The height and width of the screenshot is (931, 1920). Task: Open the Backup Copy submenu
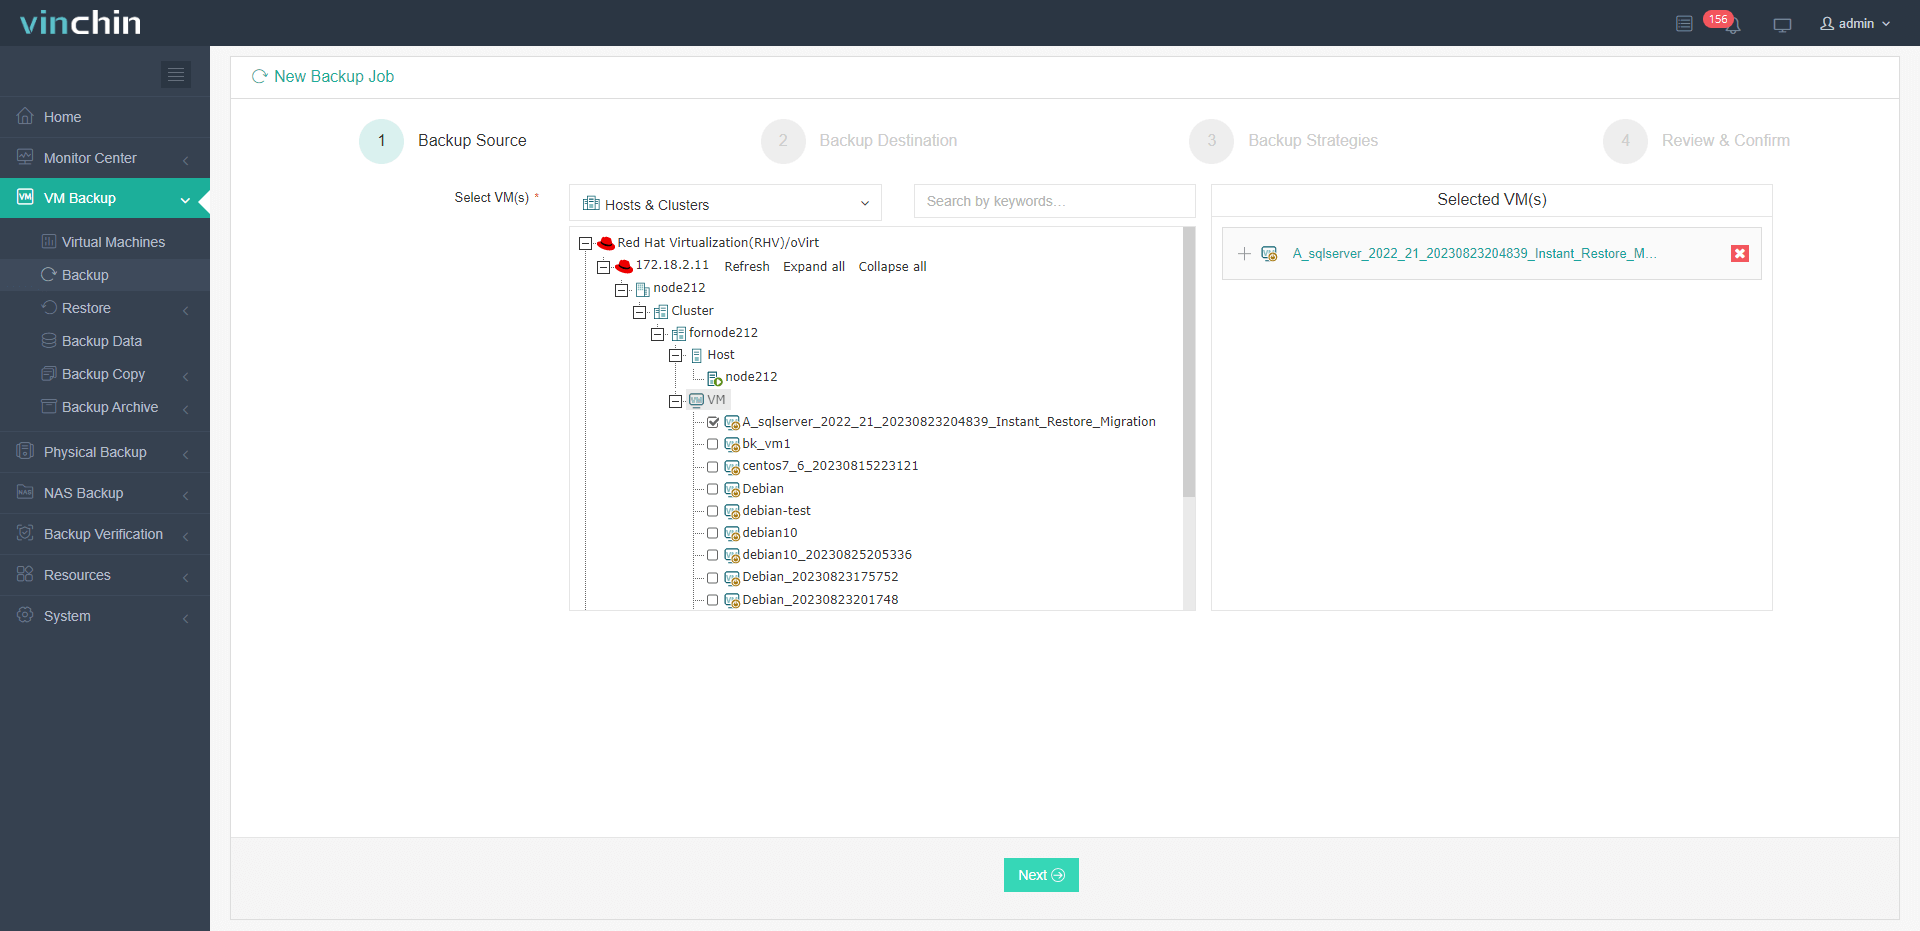click(105, 374)
